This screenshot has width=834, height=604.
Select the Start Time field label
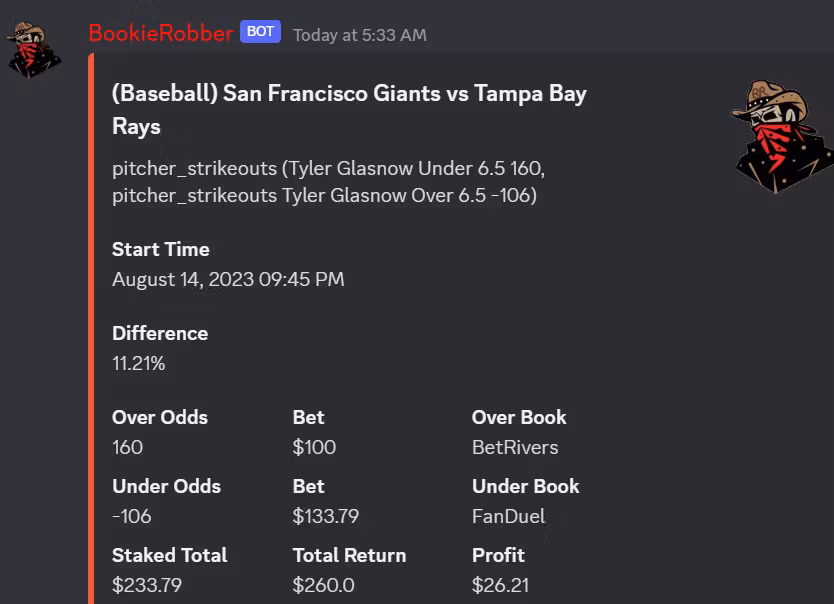point(161,249)
